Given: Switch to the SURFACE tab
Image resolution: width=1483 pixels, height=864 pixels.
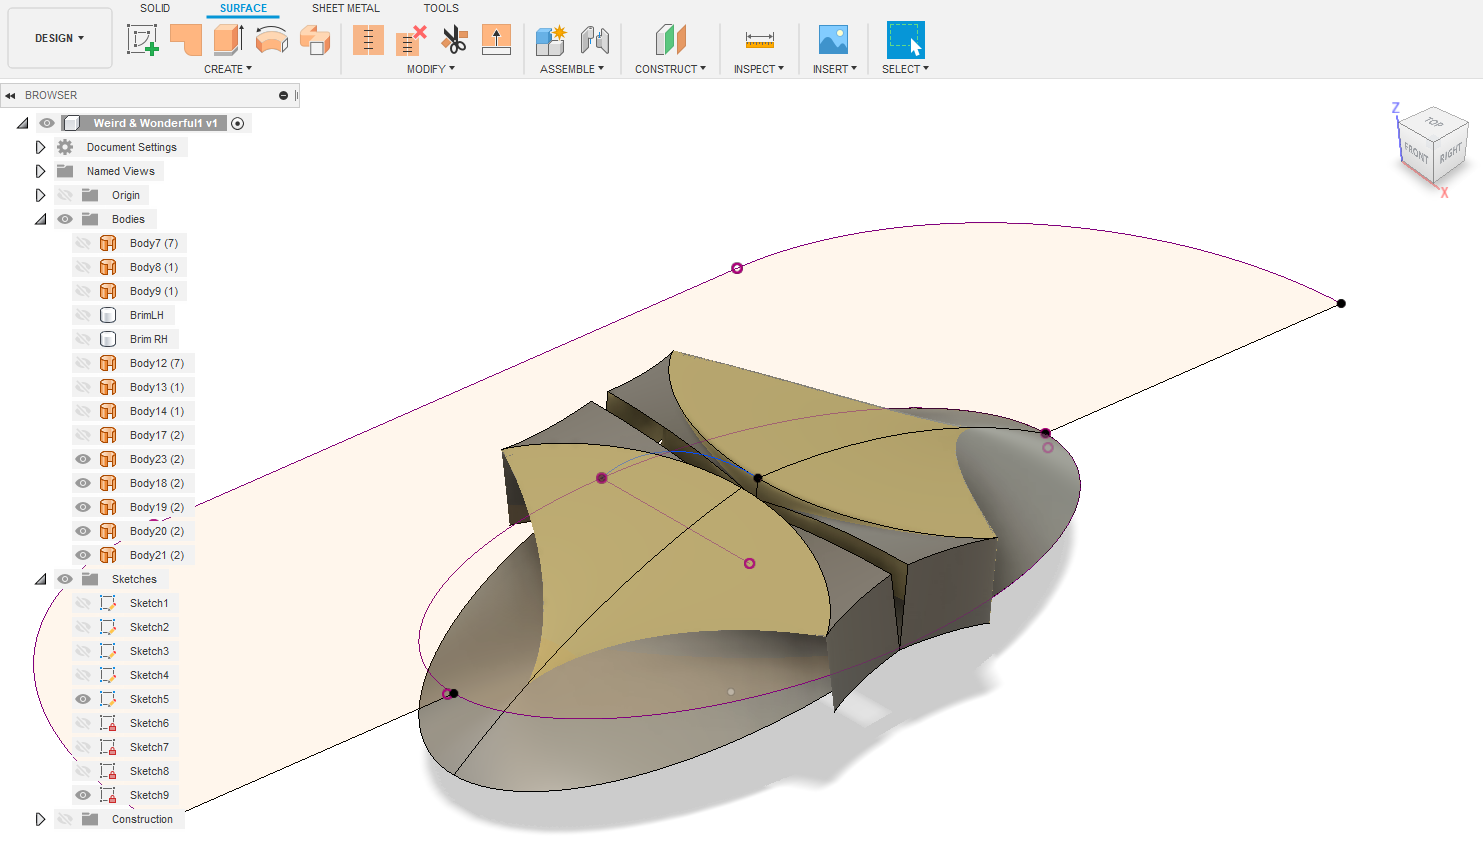Looking at the screenshot, I should coord(243,8).
